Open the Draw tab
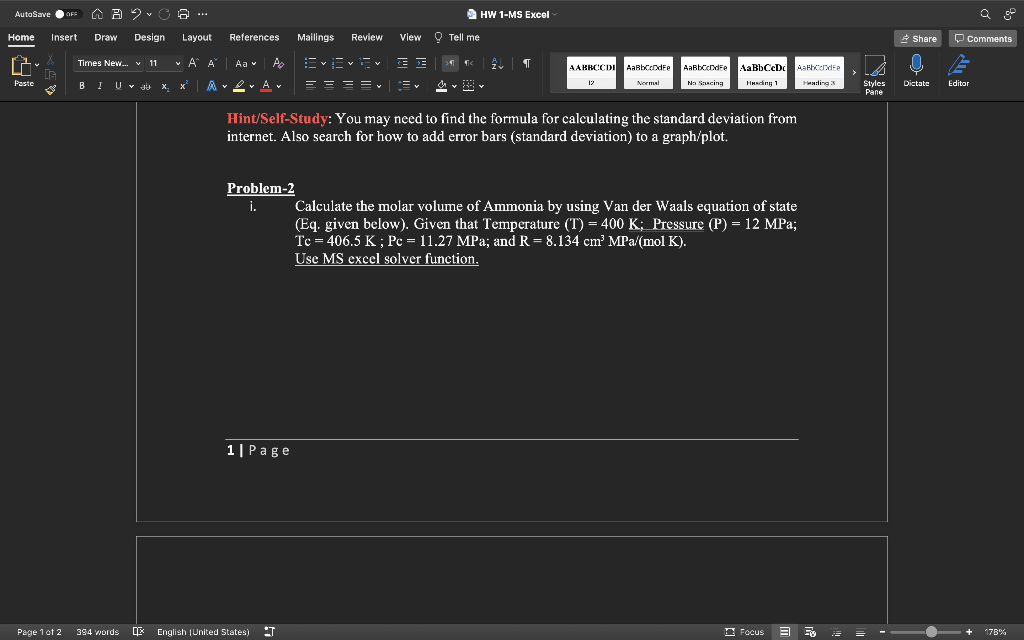This screenshot has width=1024, height=640. click(x=106, y=37)
